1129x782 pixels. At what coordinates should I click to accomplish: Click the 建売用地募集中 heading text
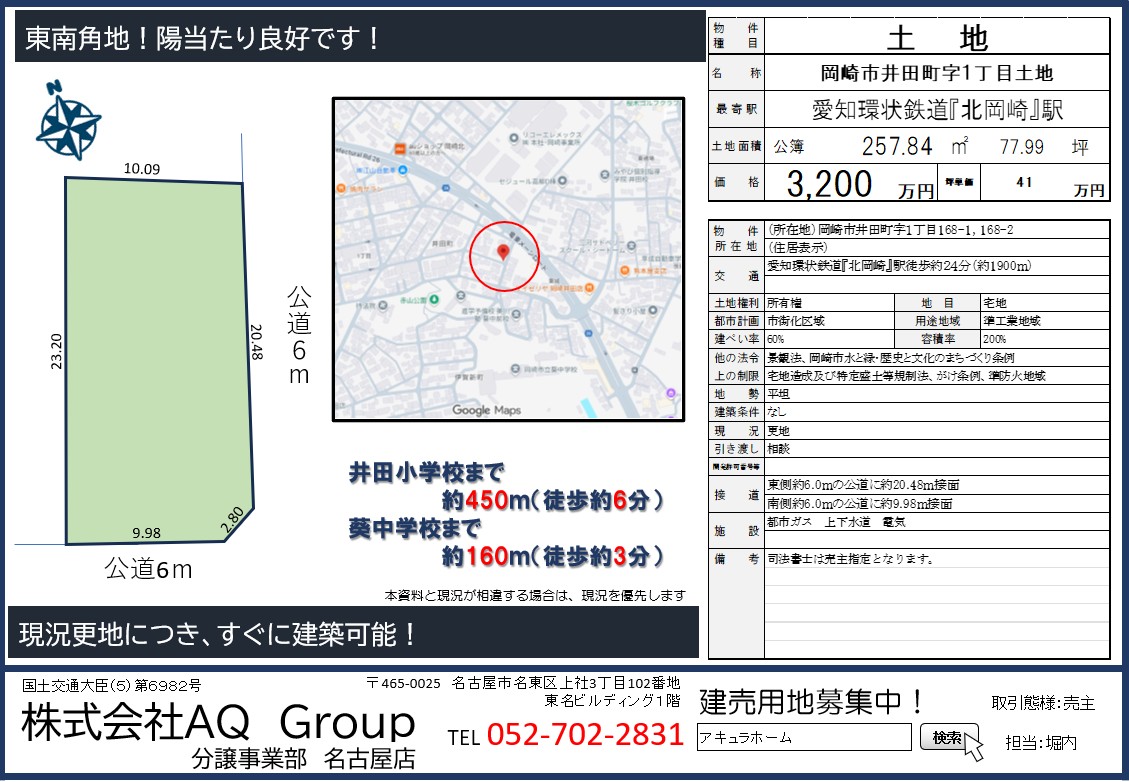pos(812,701)
